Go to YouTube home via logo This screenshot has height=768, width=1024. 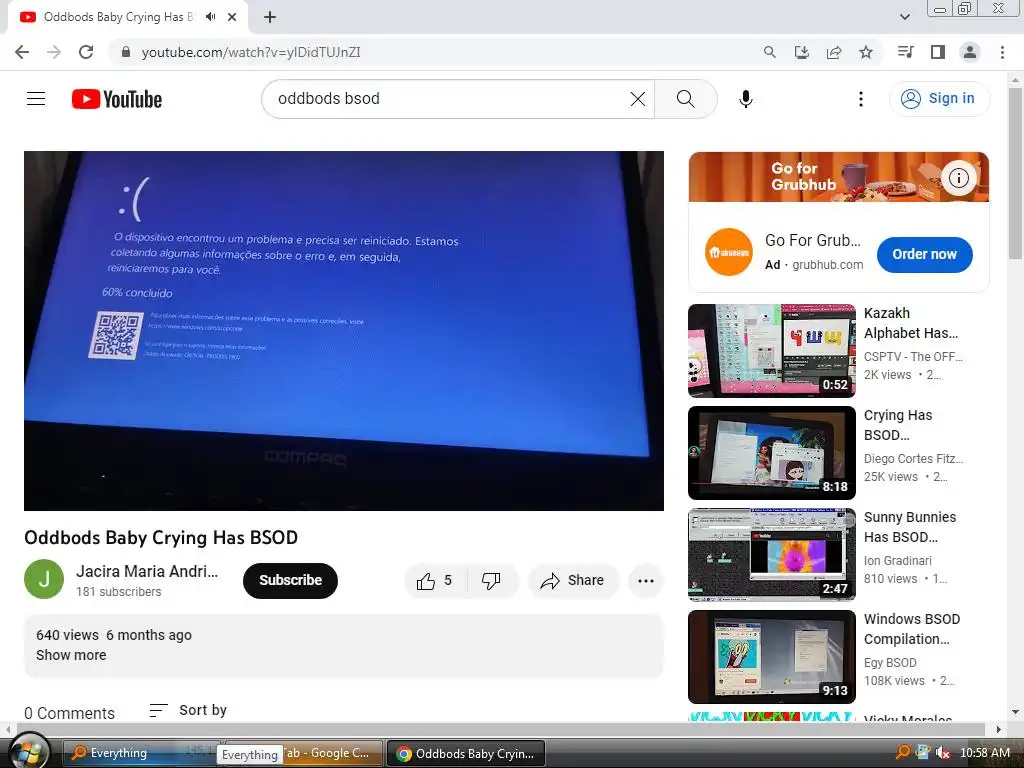click(x=117, y=99)
